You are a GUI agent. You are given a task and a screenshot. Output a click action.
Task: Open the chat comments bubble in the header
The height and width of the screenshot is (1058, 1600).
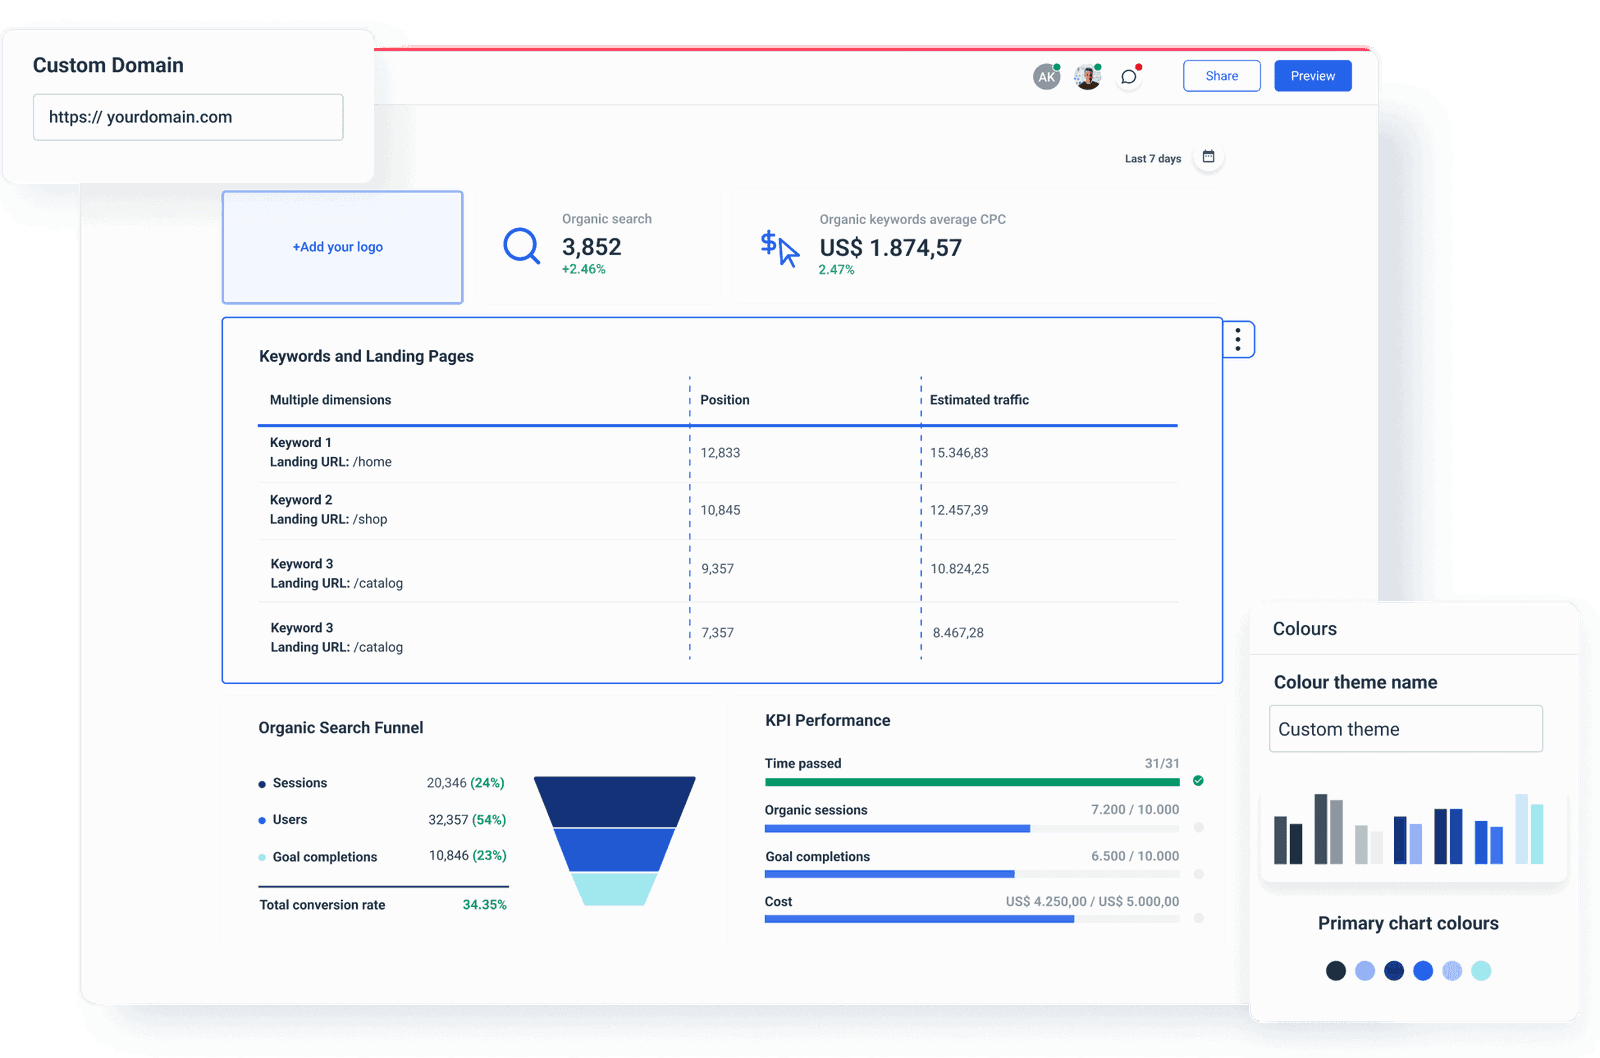(1128, 75)
